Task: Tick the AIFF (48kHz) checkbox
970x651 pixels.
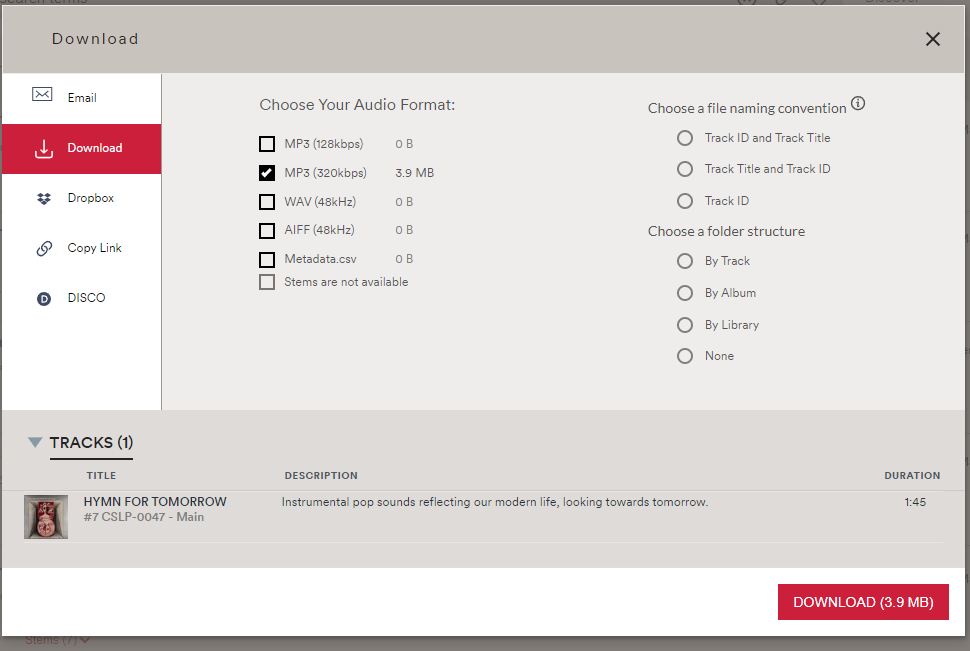Action: (267, 231)
